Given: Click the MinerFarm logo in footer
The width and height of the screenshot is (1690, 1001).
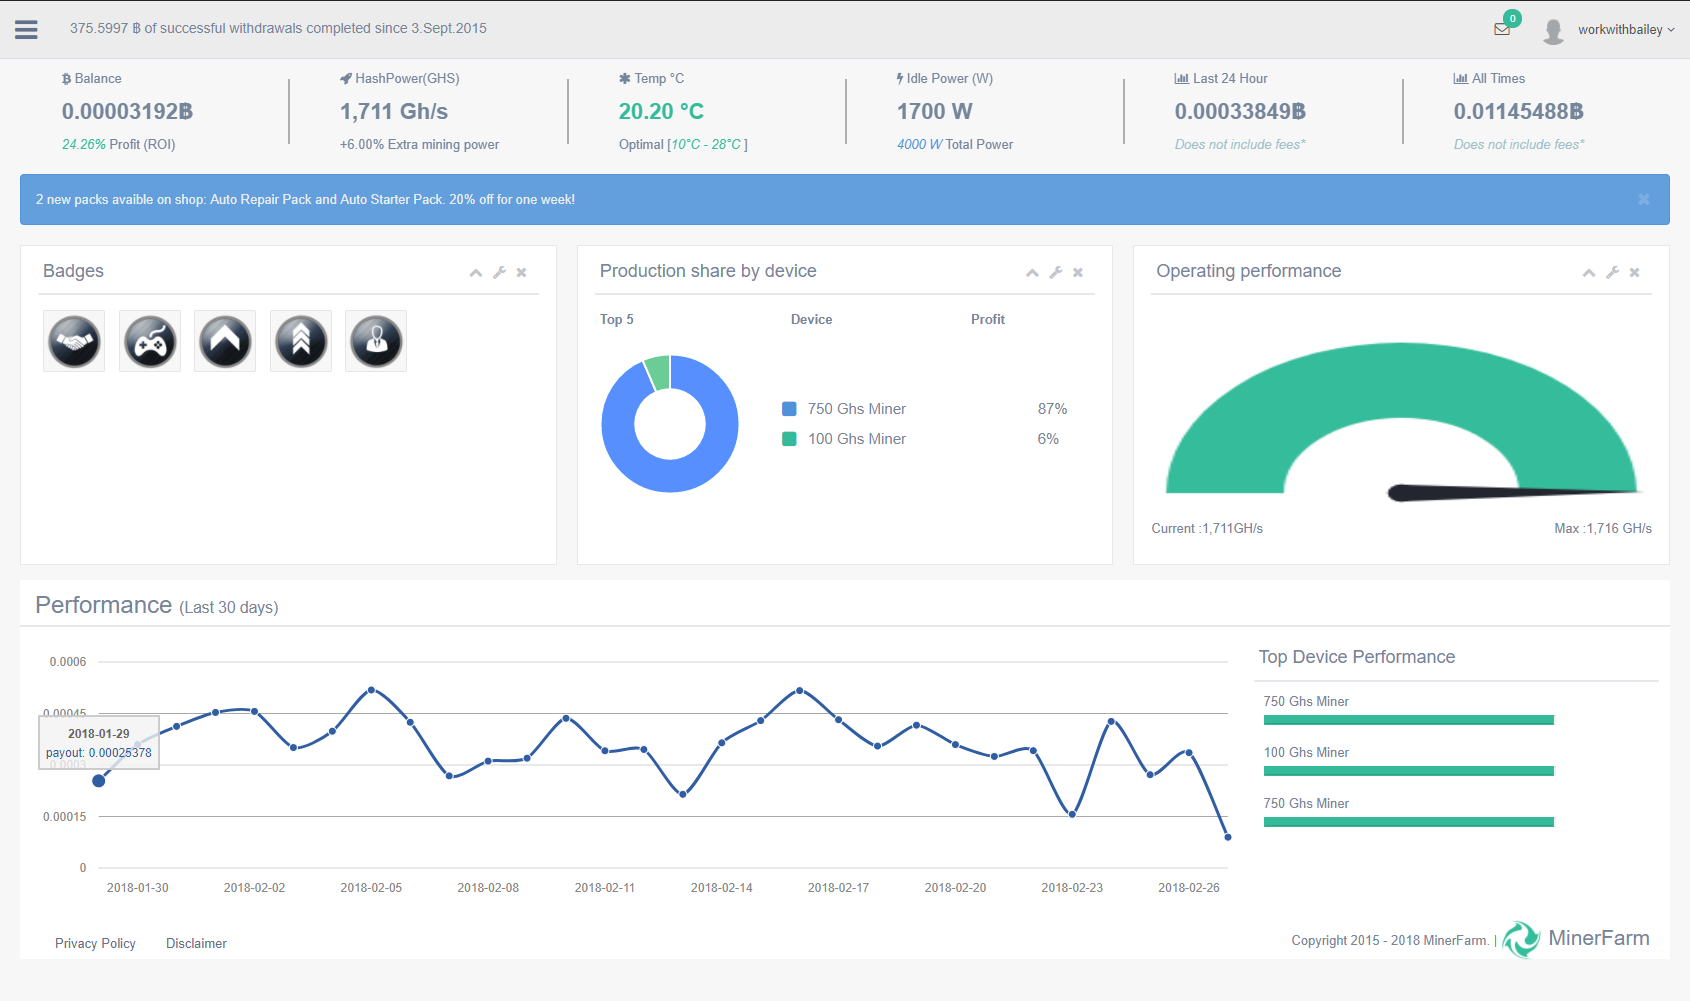Looking at the screenshot, I should click(1577, 939).
